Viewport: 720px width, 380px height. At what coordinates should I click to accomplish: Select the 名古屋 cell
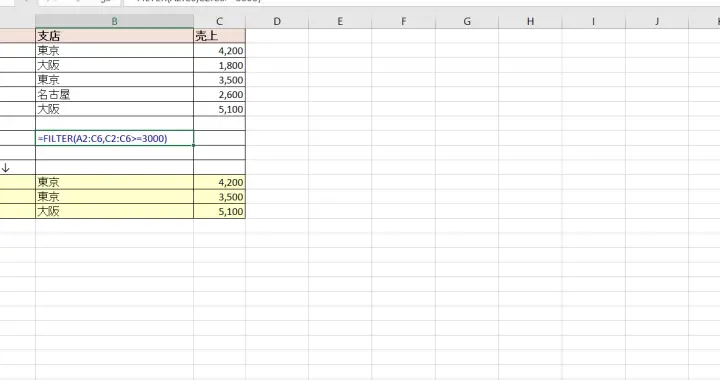coord(114,95)
